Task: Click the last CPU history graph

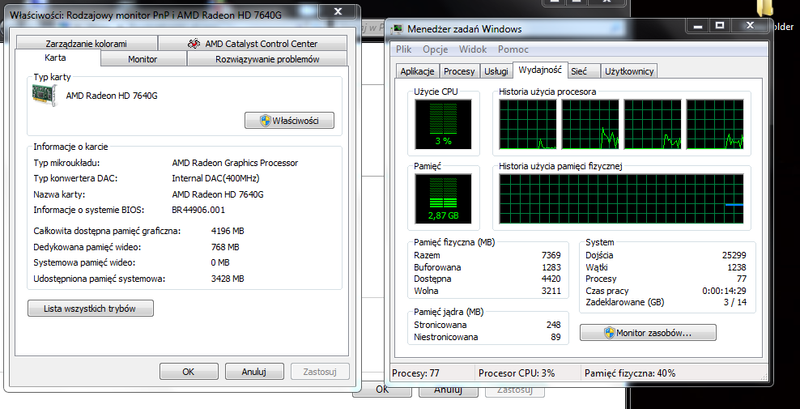Action: pos(715,124)
